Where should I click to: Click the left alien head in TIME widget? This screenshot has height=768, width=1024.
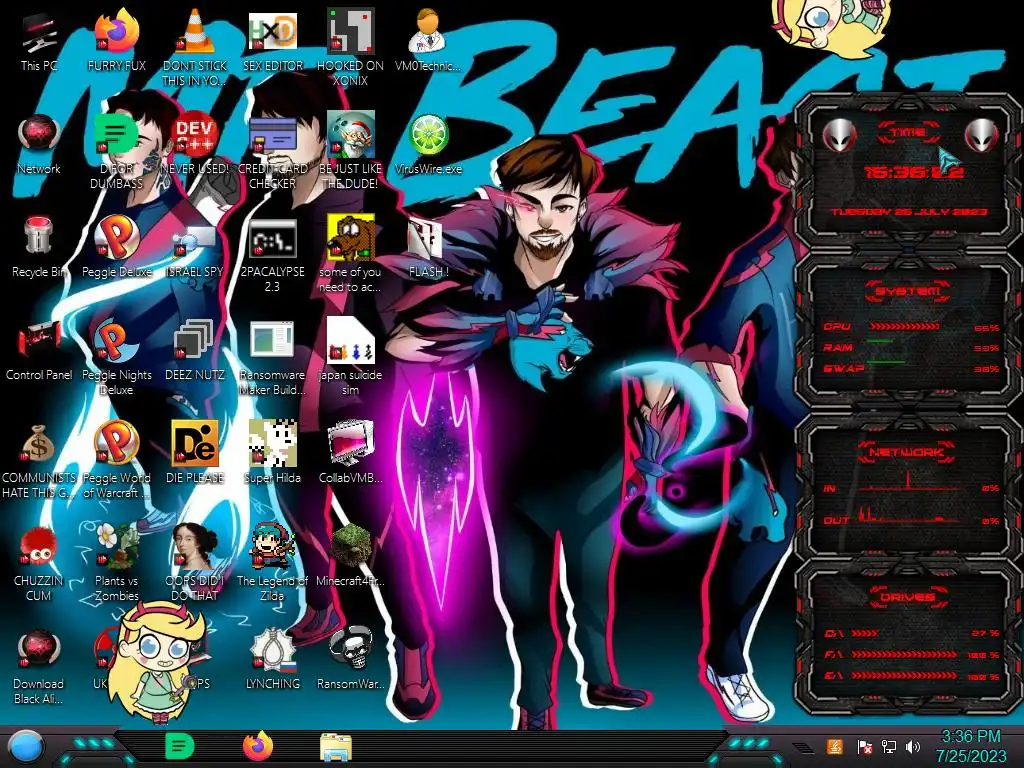839,135
